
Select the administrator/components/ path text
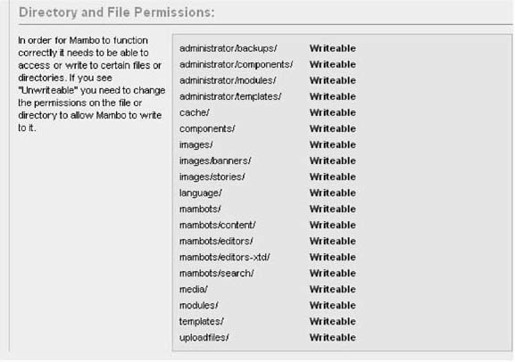pyautogui.click(x=236, y=64)
